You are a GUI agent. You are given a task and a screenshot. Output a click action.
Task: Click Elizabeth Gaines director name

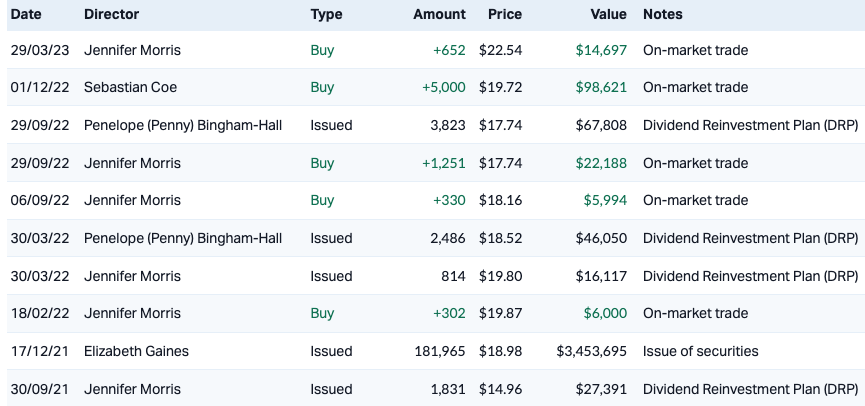click(x=135, y=351)
